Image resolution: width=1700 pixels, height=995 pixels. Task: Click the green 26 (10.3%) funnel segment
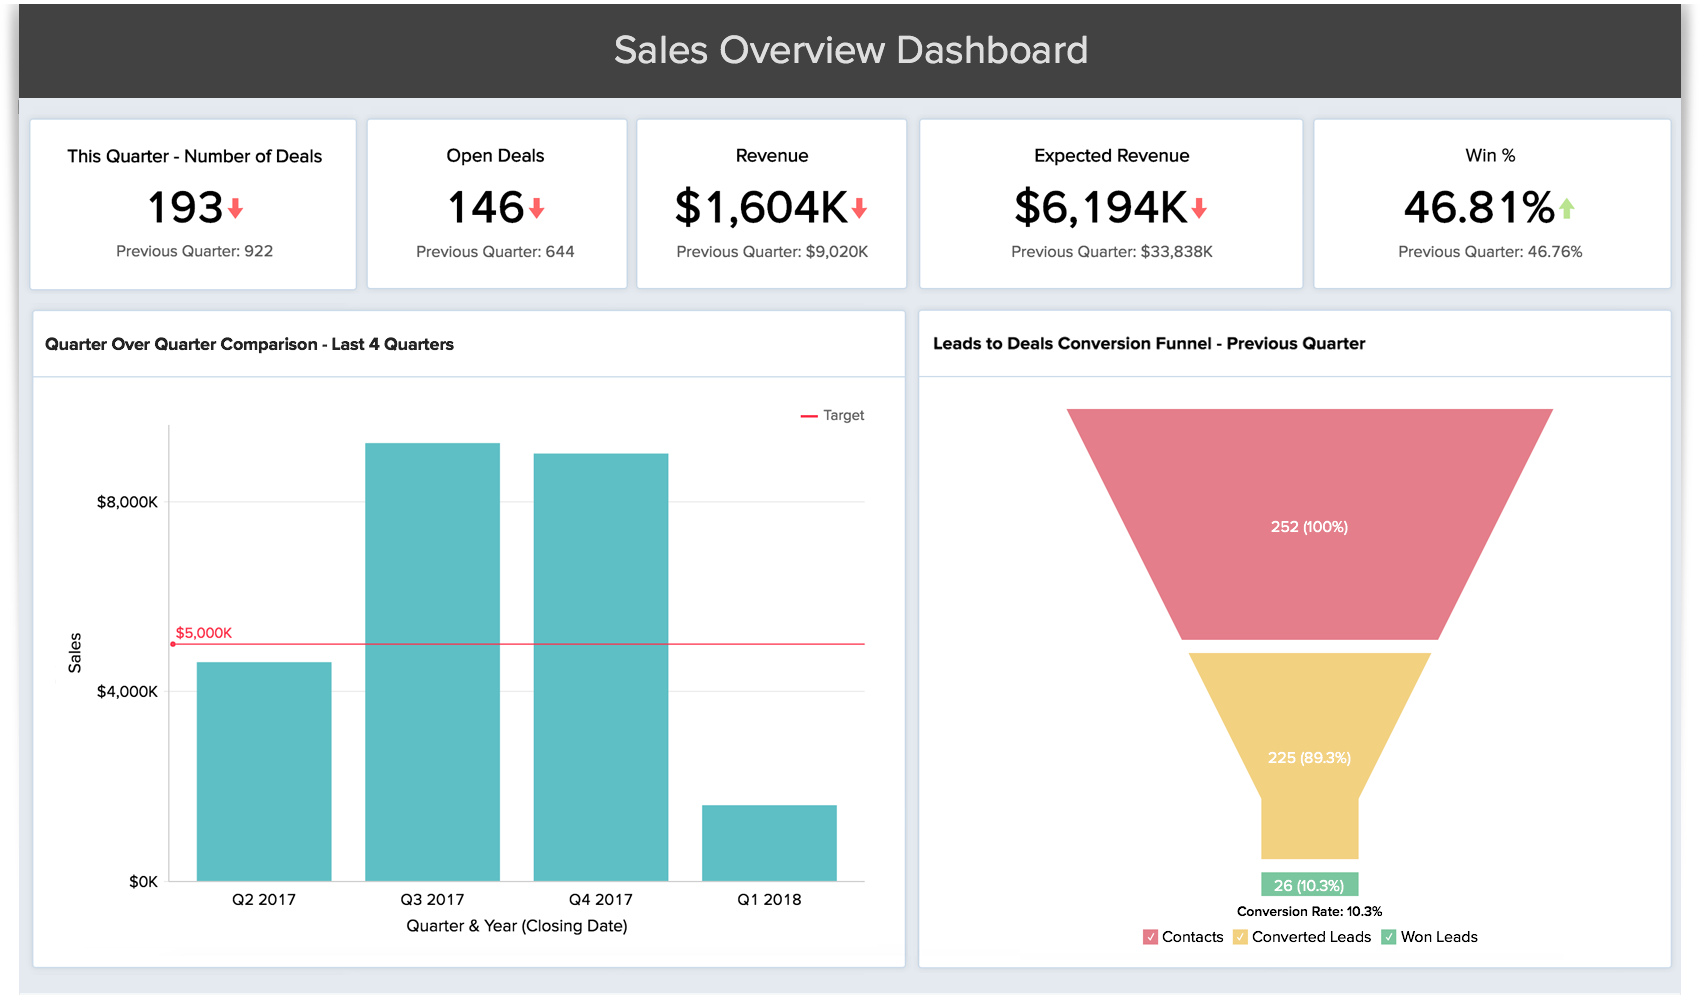click(1309, 885)
